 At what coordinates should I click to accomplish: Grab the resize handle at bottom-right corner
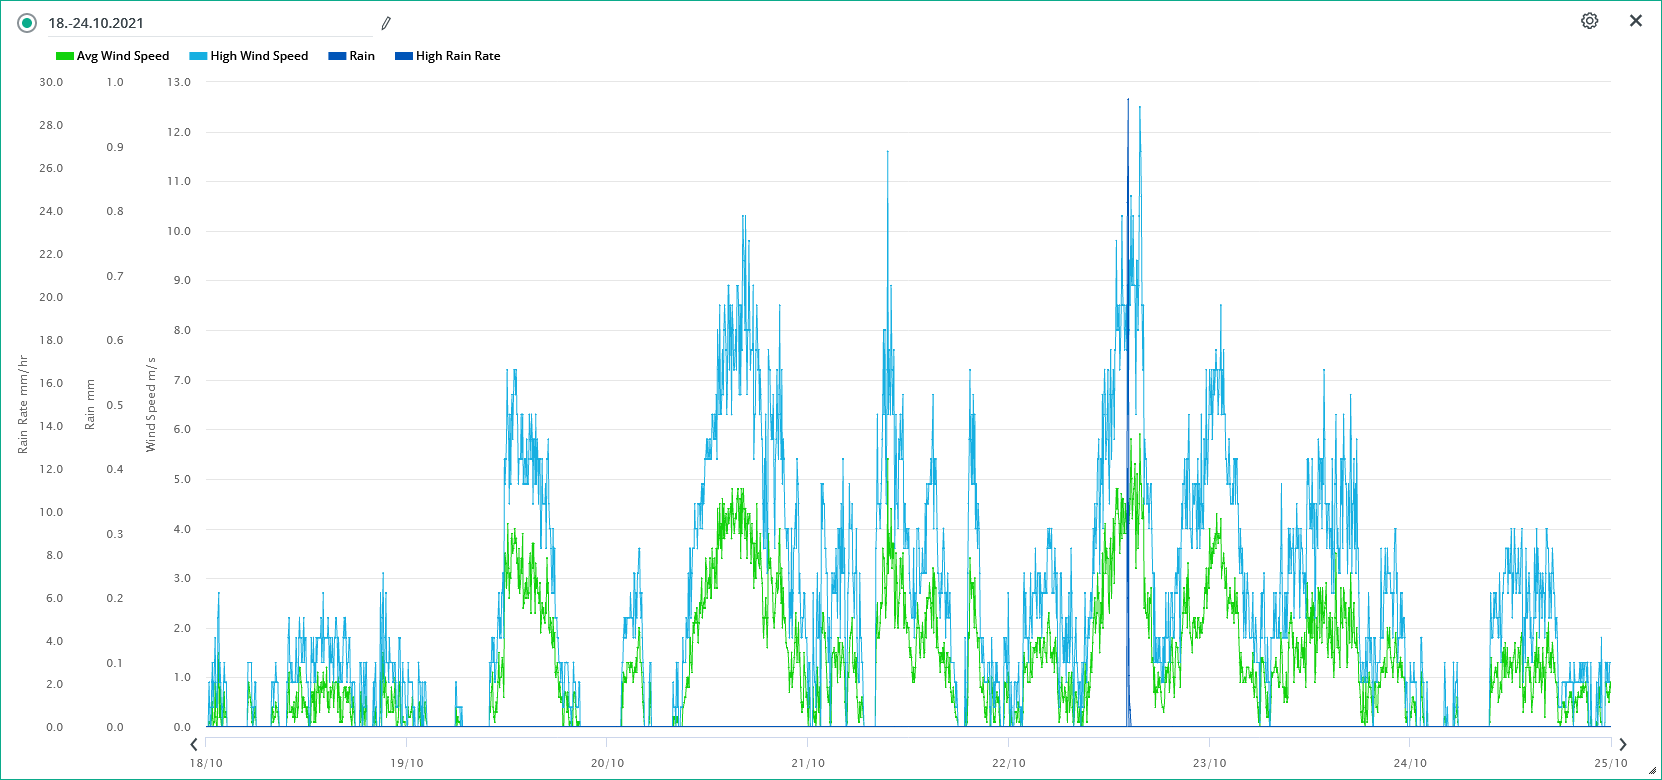tap(1652, 771)
